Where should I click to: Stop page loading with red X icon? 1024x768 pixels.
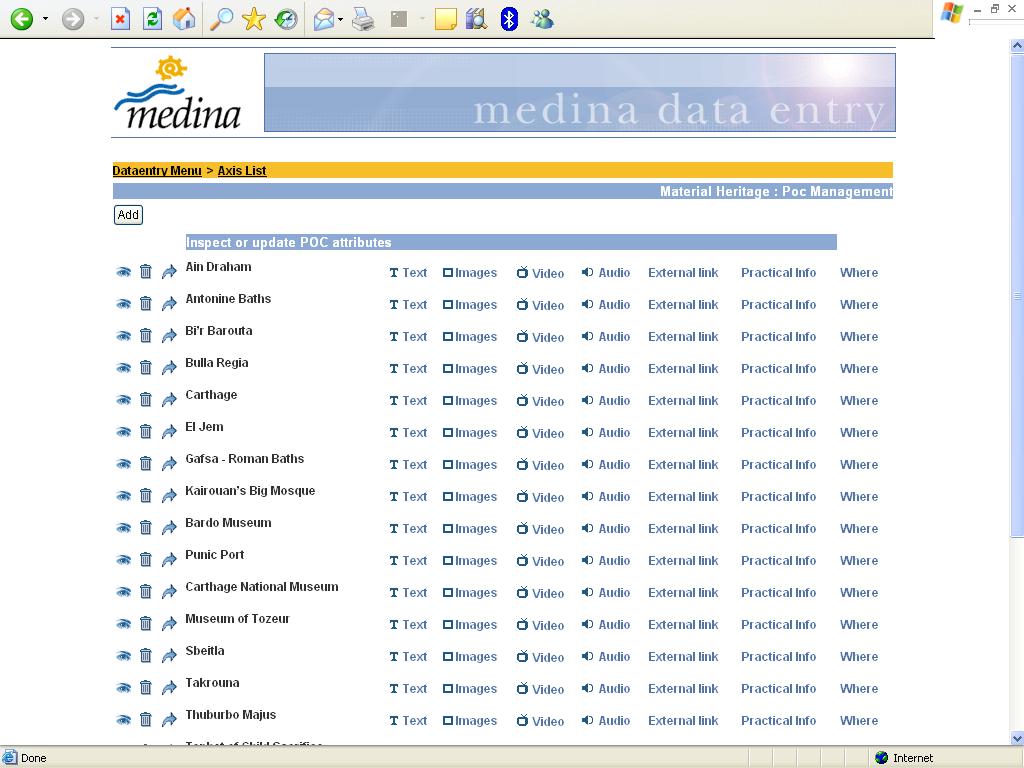point(120,19)
